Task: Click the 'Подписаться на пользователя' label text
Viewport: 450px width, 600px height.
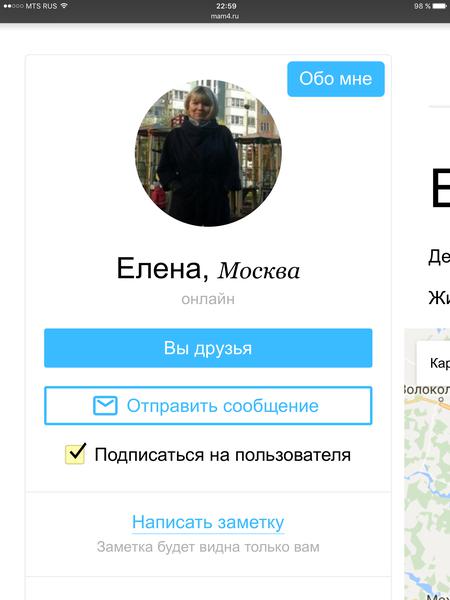Action: [x=222, y=455]
